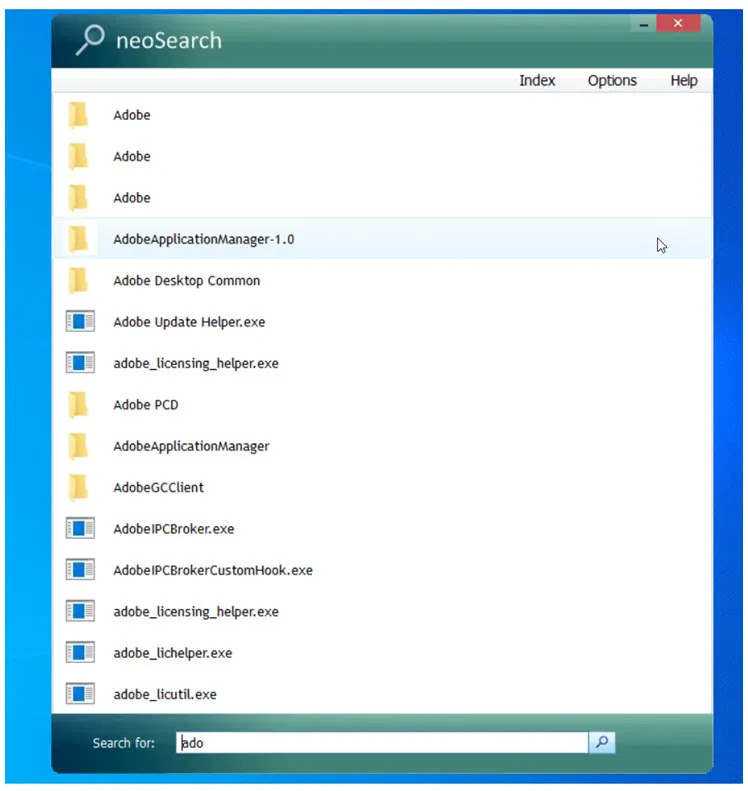The image size is (748, 791).
Task: Focus the 'Search for' text field
Action: (x=382, y=743)
